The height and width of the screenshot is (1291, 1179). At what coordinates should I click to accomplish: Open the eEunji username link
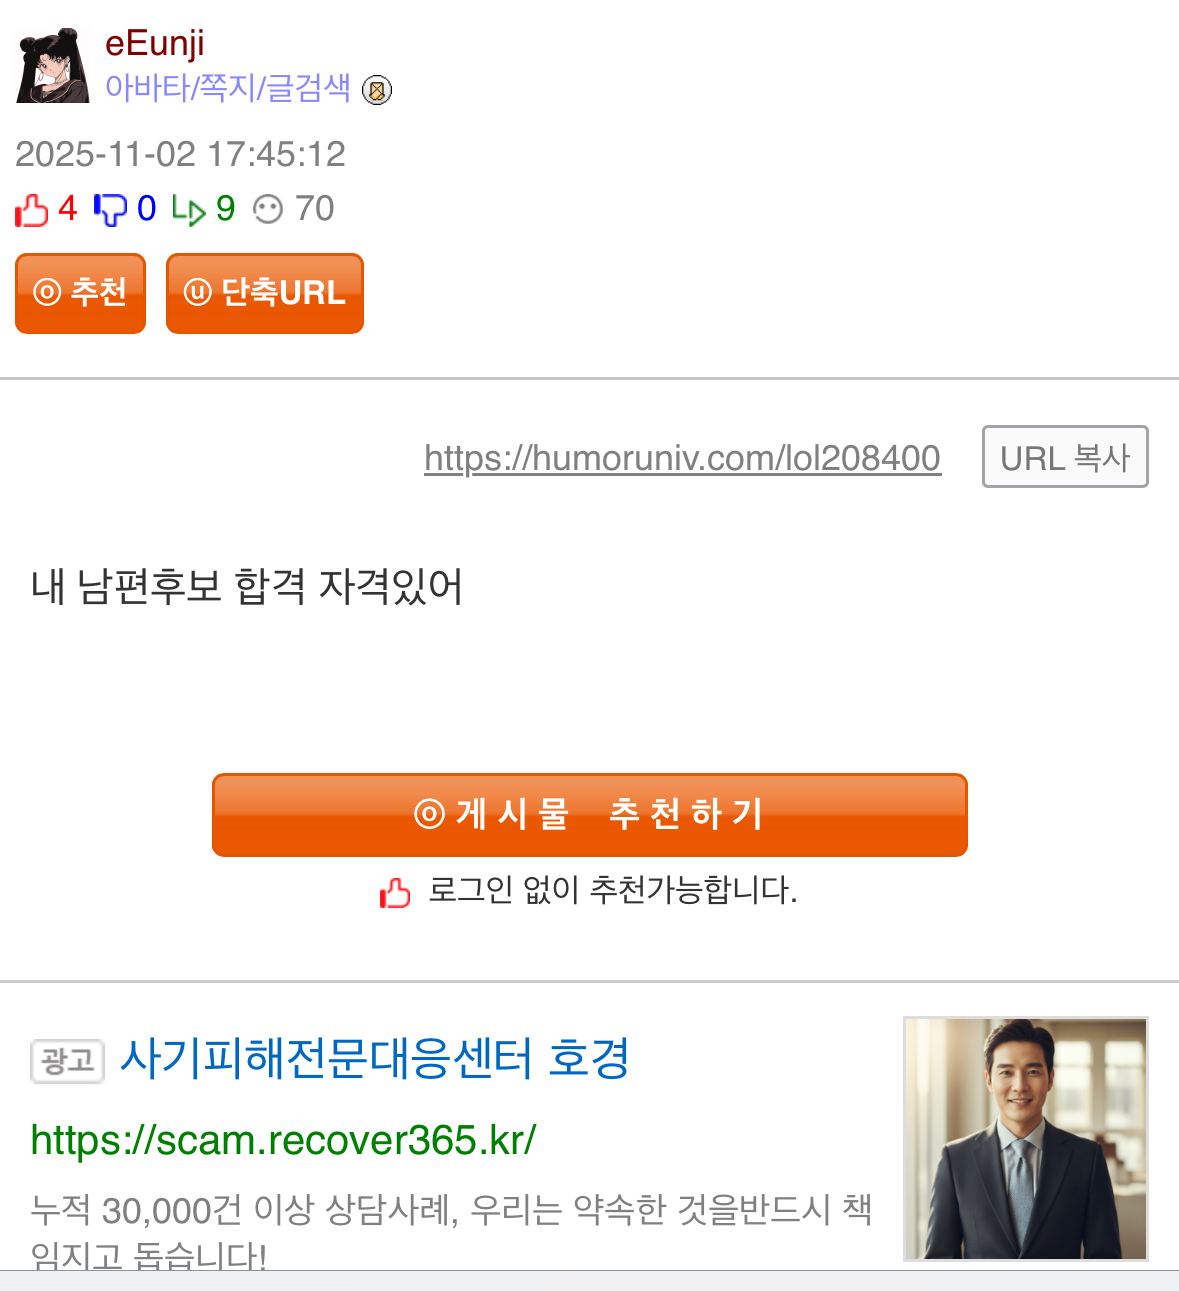(x=155, y=44)
